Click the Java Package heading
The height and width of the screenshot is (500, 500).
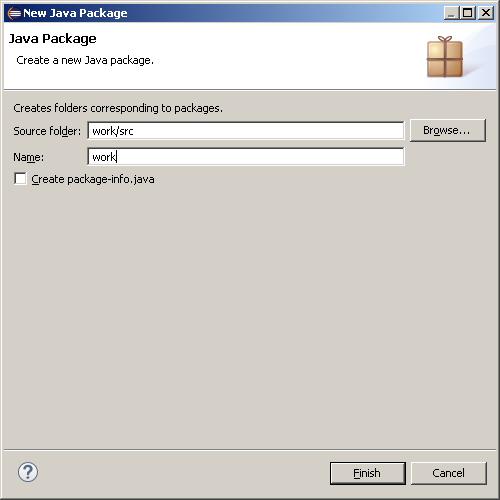[x=52, y=39]
